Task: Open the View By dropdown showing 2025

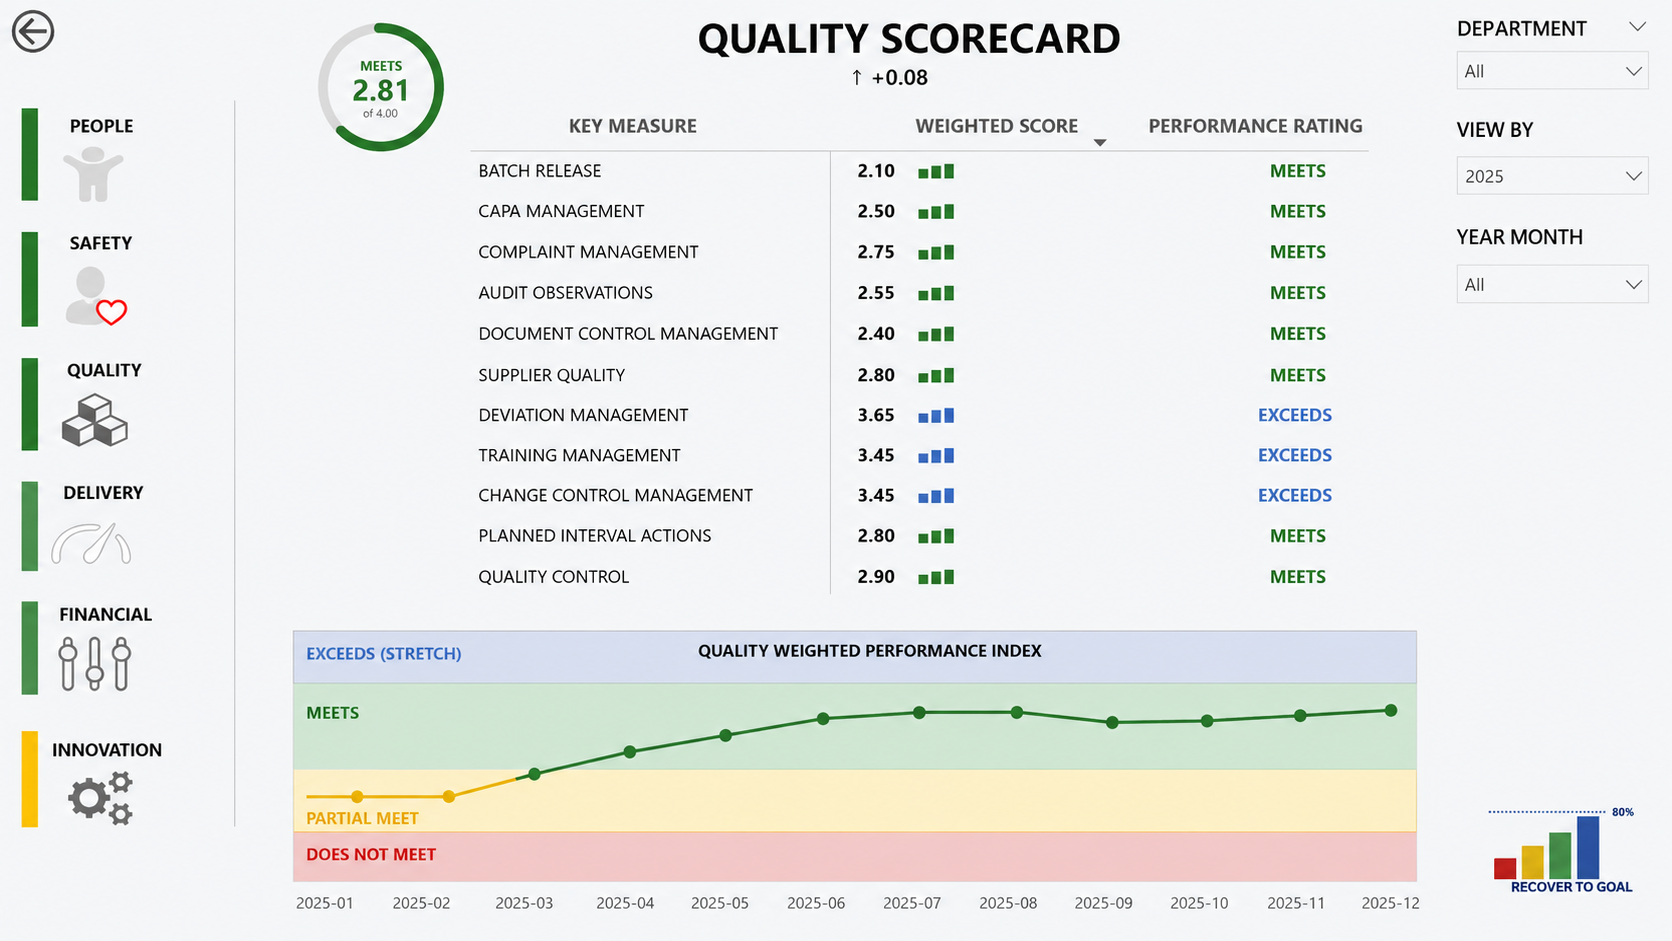Action: (x=1552, y=176)
